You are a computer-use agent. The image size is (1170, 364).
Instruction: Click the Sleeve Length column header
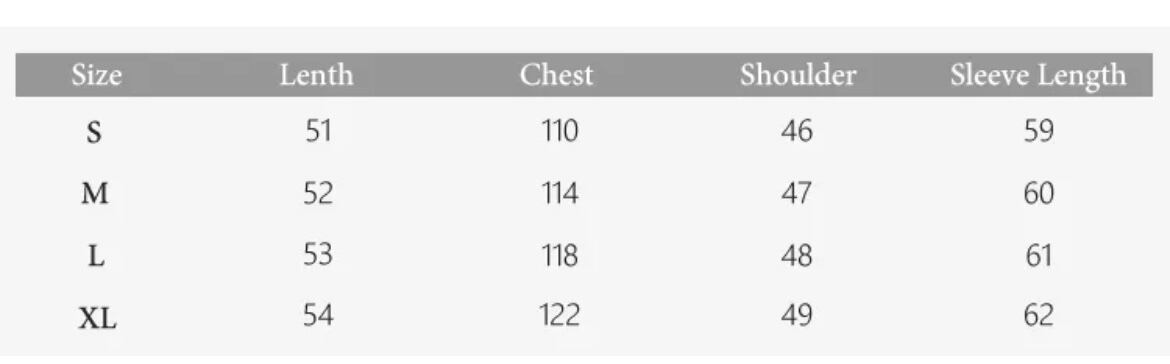[1038, 76]
